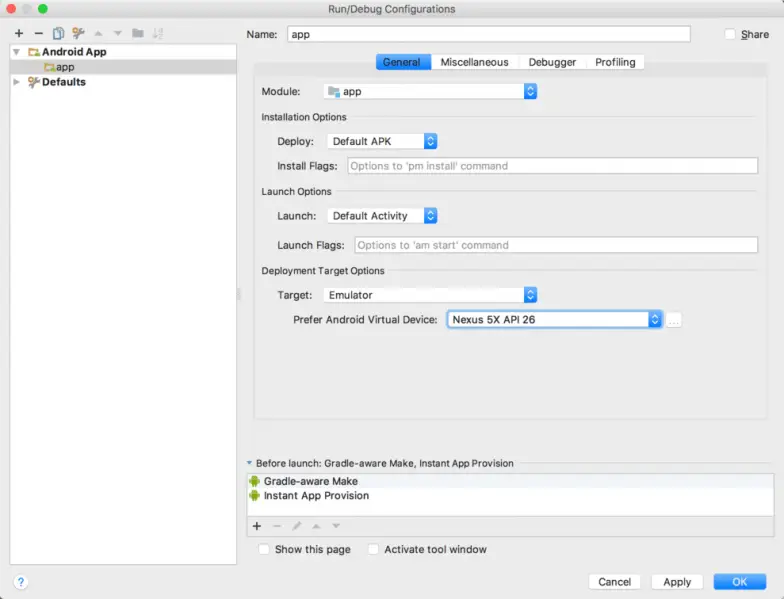Open the Deploy dropdown
784x599 pixels.
pyautogui.click(x=383, y=141)
